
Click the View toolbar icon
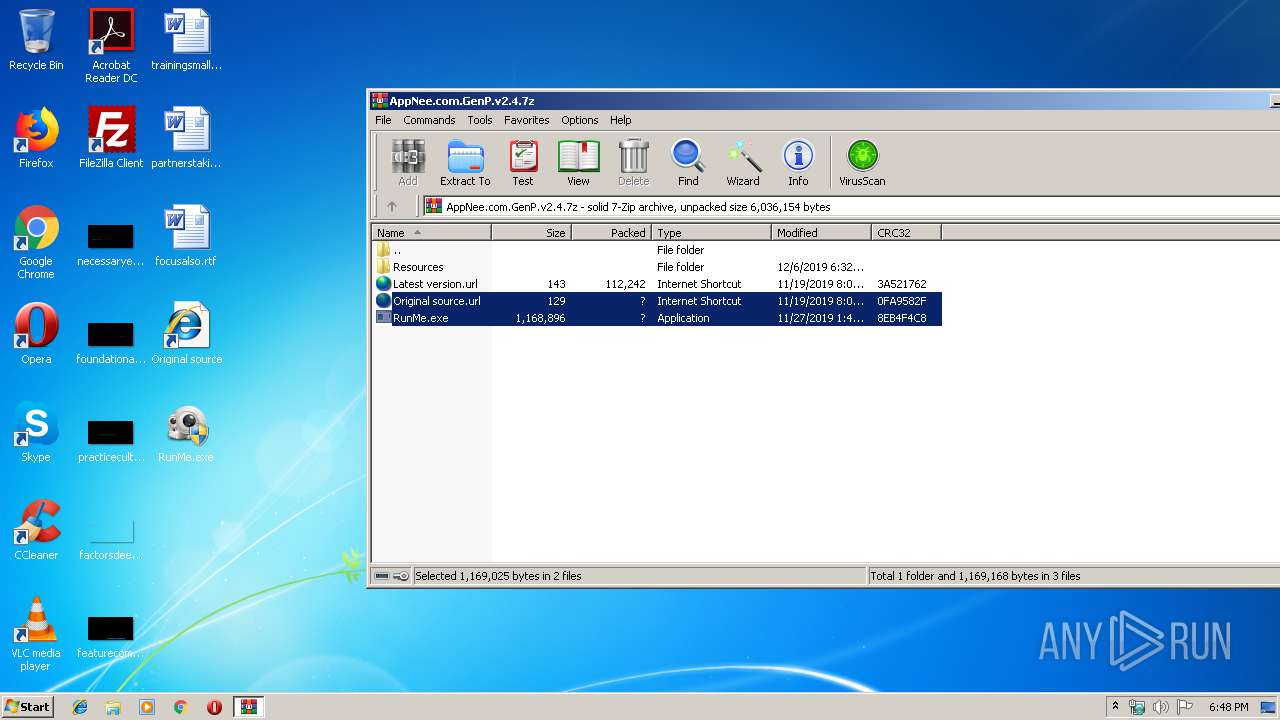coord(578,163)
